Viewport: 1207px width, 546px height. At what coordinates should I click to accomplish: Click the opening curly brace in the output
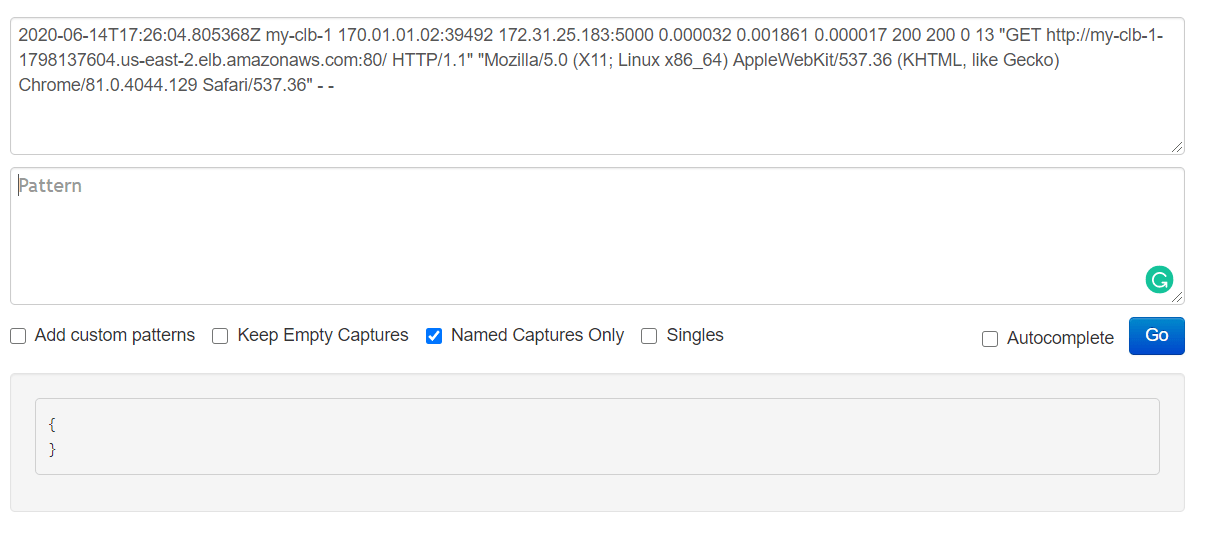tap(52, 424)
